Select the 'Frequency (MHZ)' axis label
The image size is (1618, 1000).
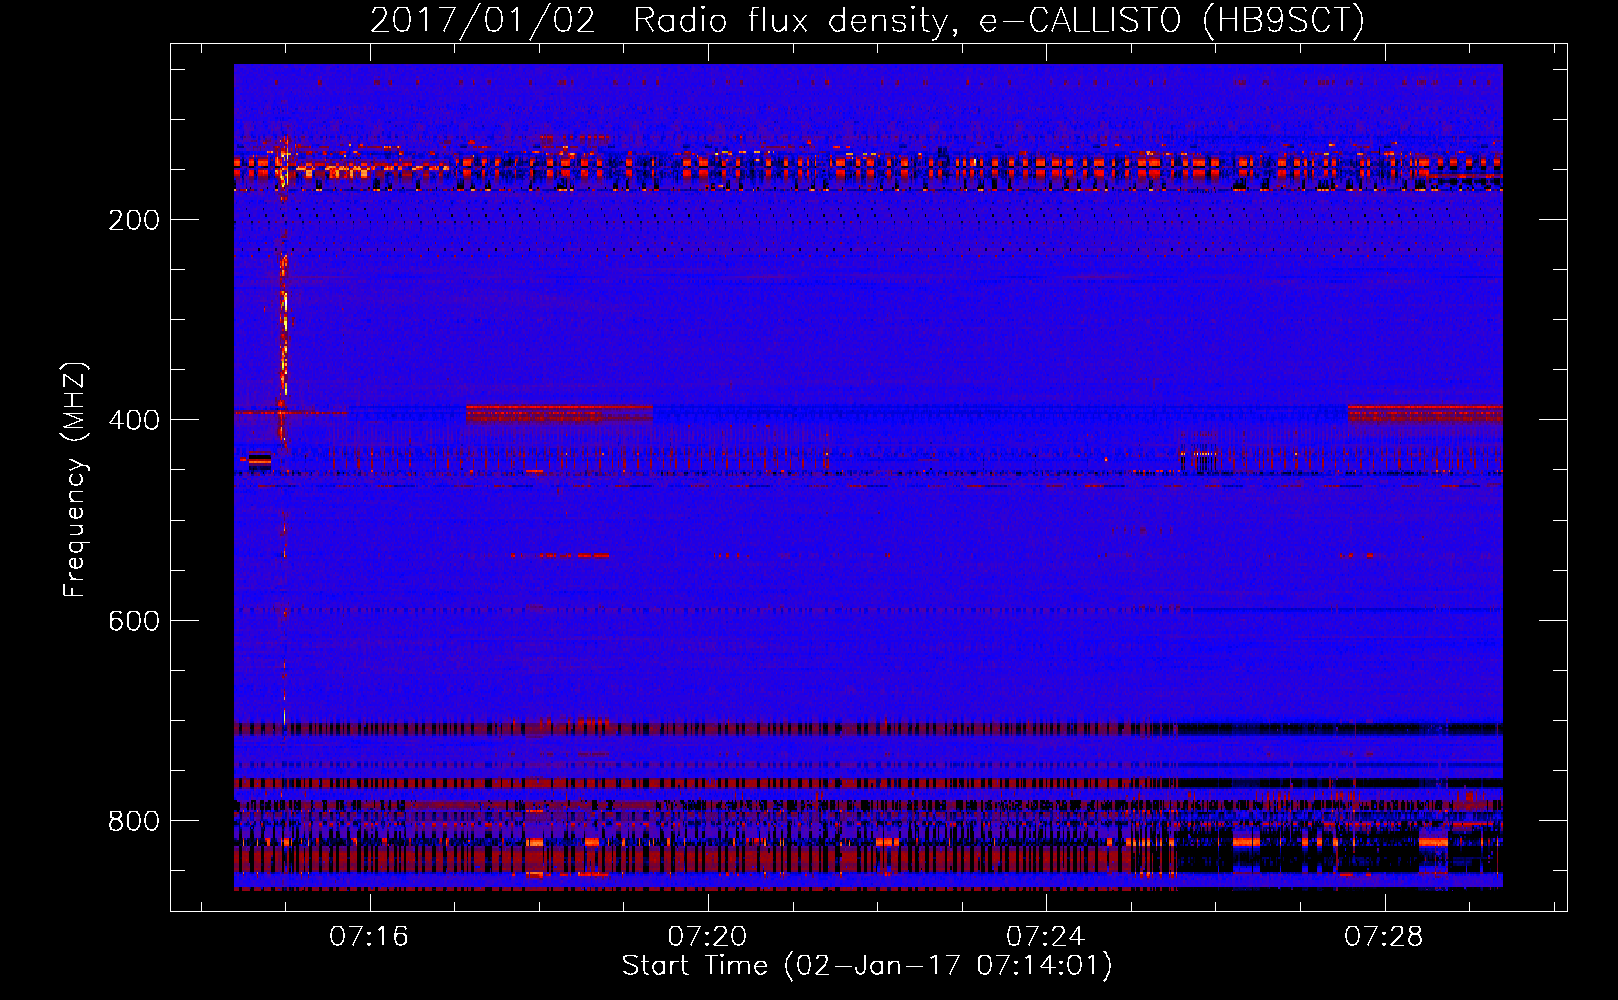click(x=75, y=480)
